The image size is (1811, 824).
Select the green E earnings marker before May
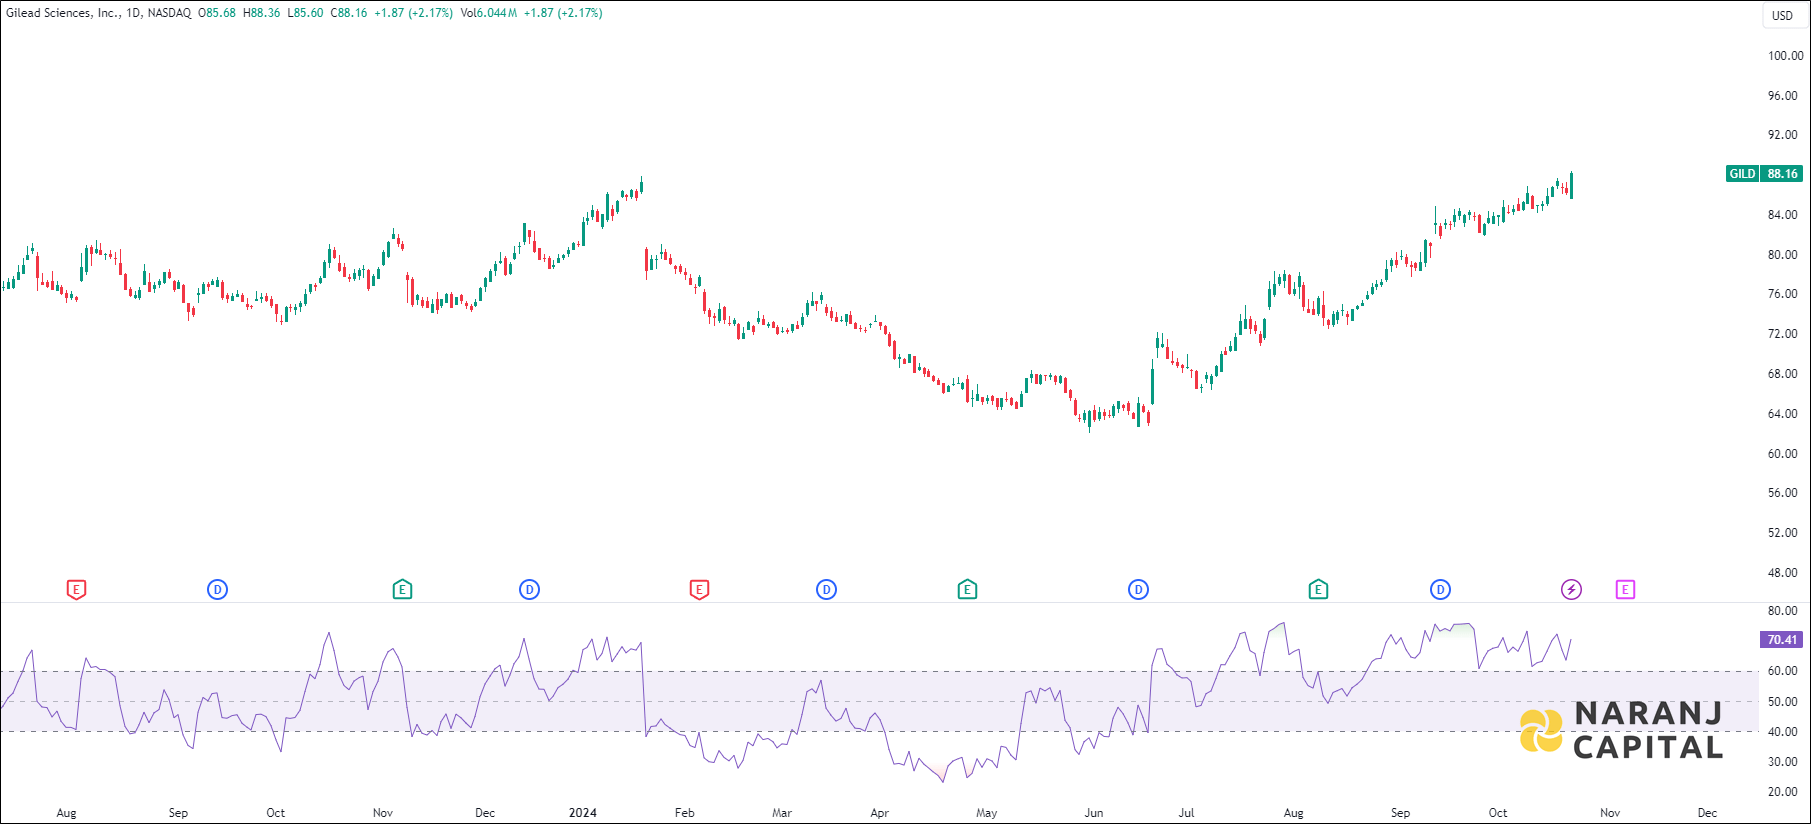967,590
